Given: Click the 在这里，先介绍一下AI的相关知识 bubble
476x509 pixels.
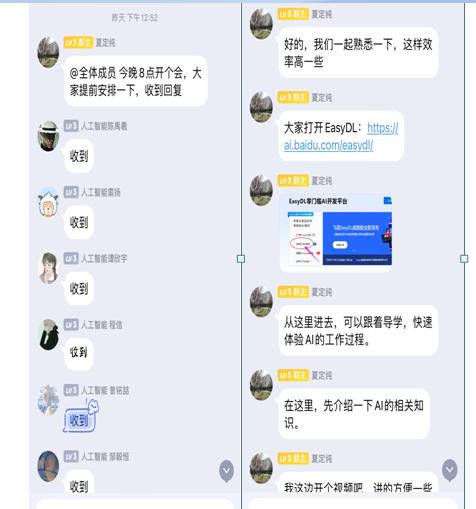Looking at the screenshot, I should click(x=354, y=414).
